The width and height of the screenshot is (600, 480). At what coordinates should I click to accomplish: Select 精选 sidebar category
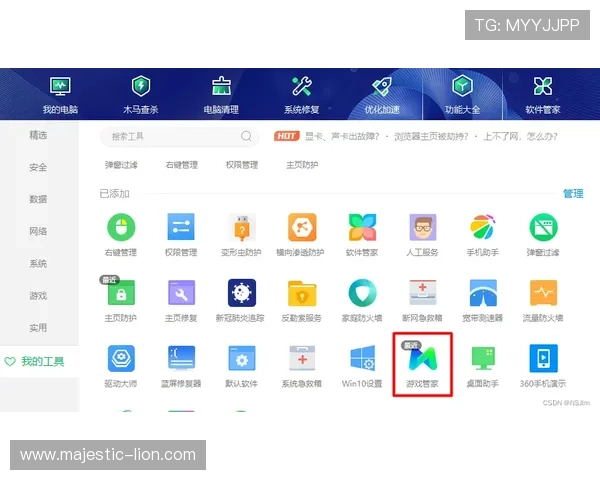[38, 135]
